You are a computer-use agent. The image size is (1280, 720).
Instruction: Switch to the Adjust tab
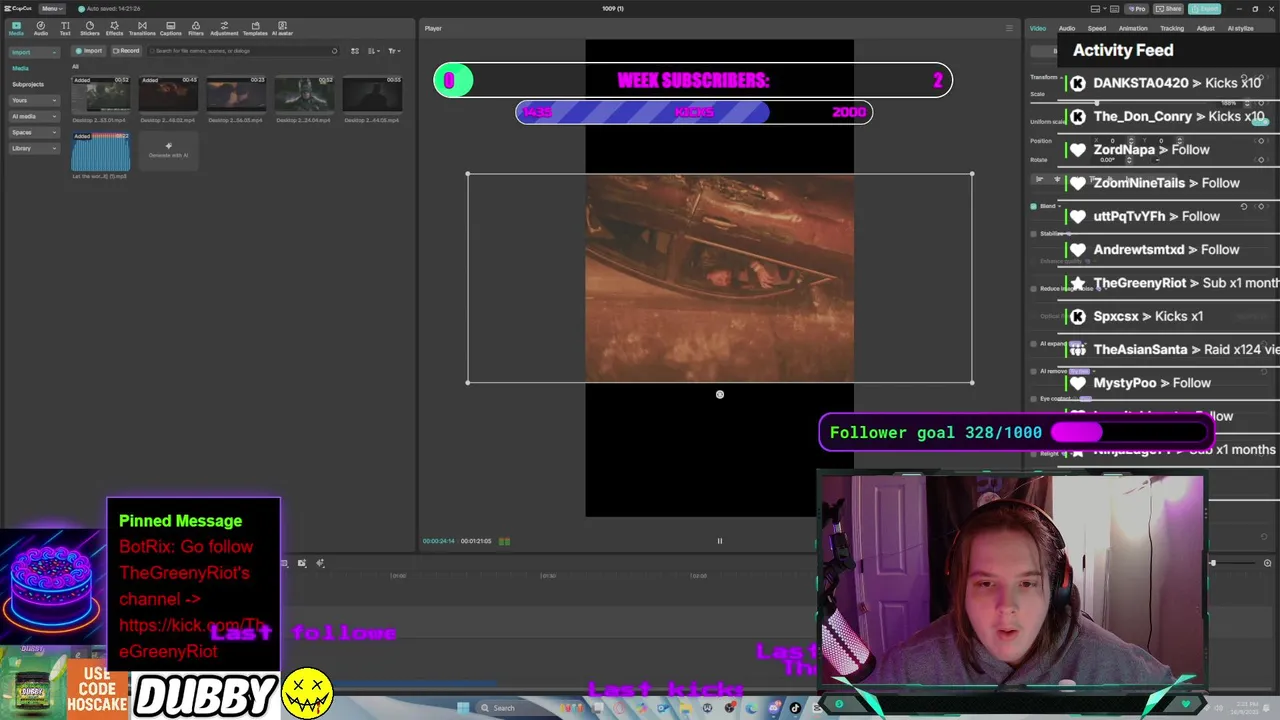1206,28
